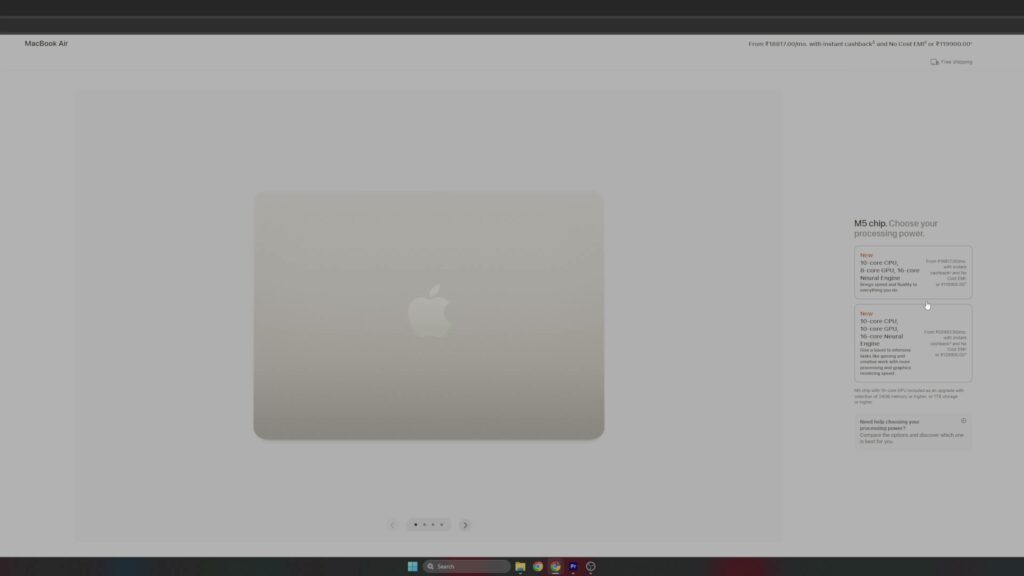
Task: Select the 10-core GPU chip option
Action: pos(912,342)
